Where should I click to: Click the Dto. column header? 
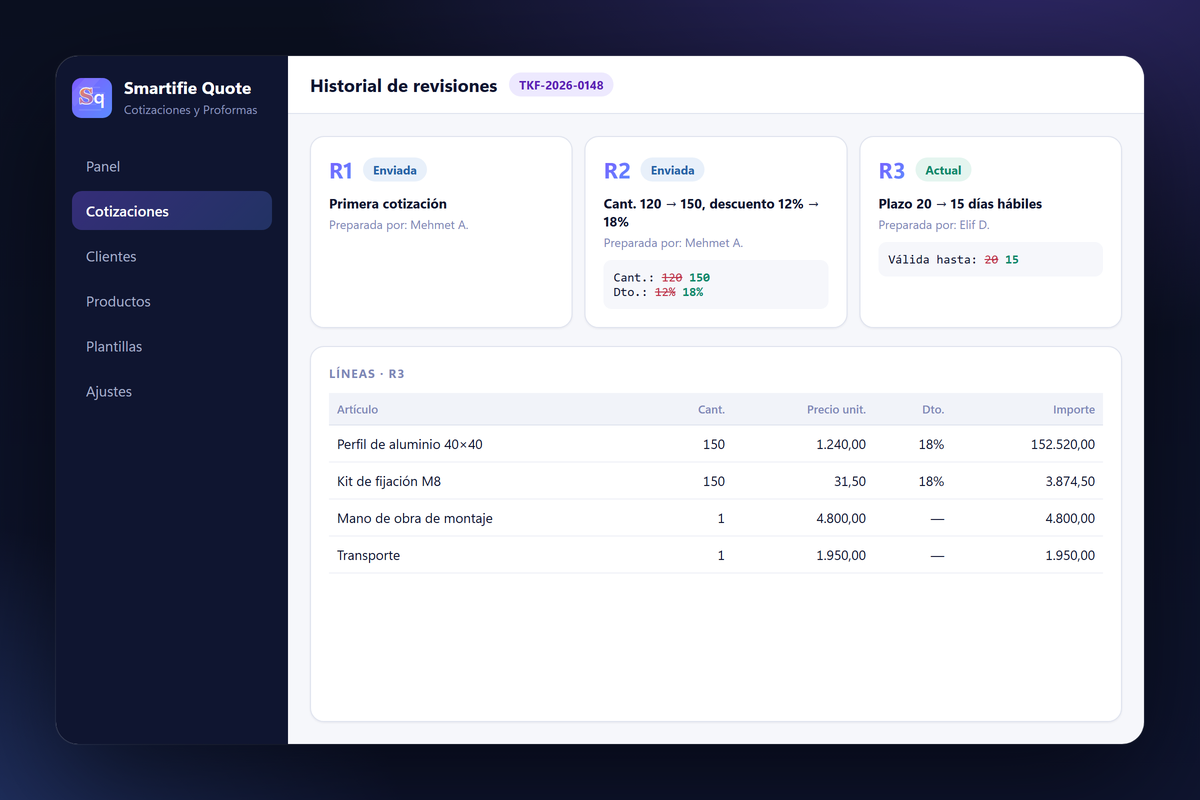(x=933, y=409)
